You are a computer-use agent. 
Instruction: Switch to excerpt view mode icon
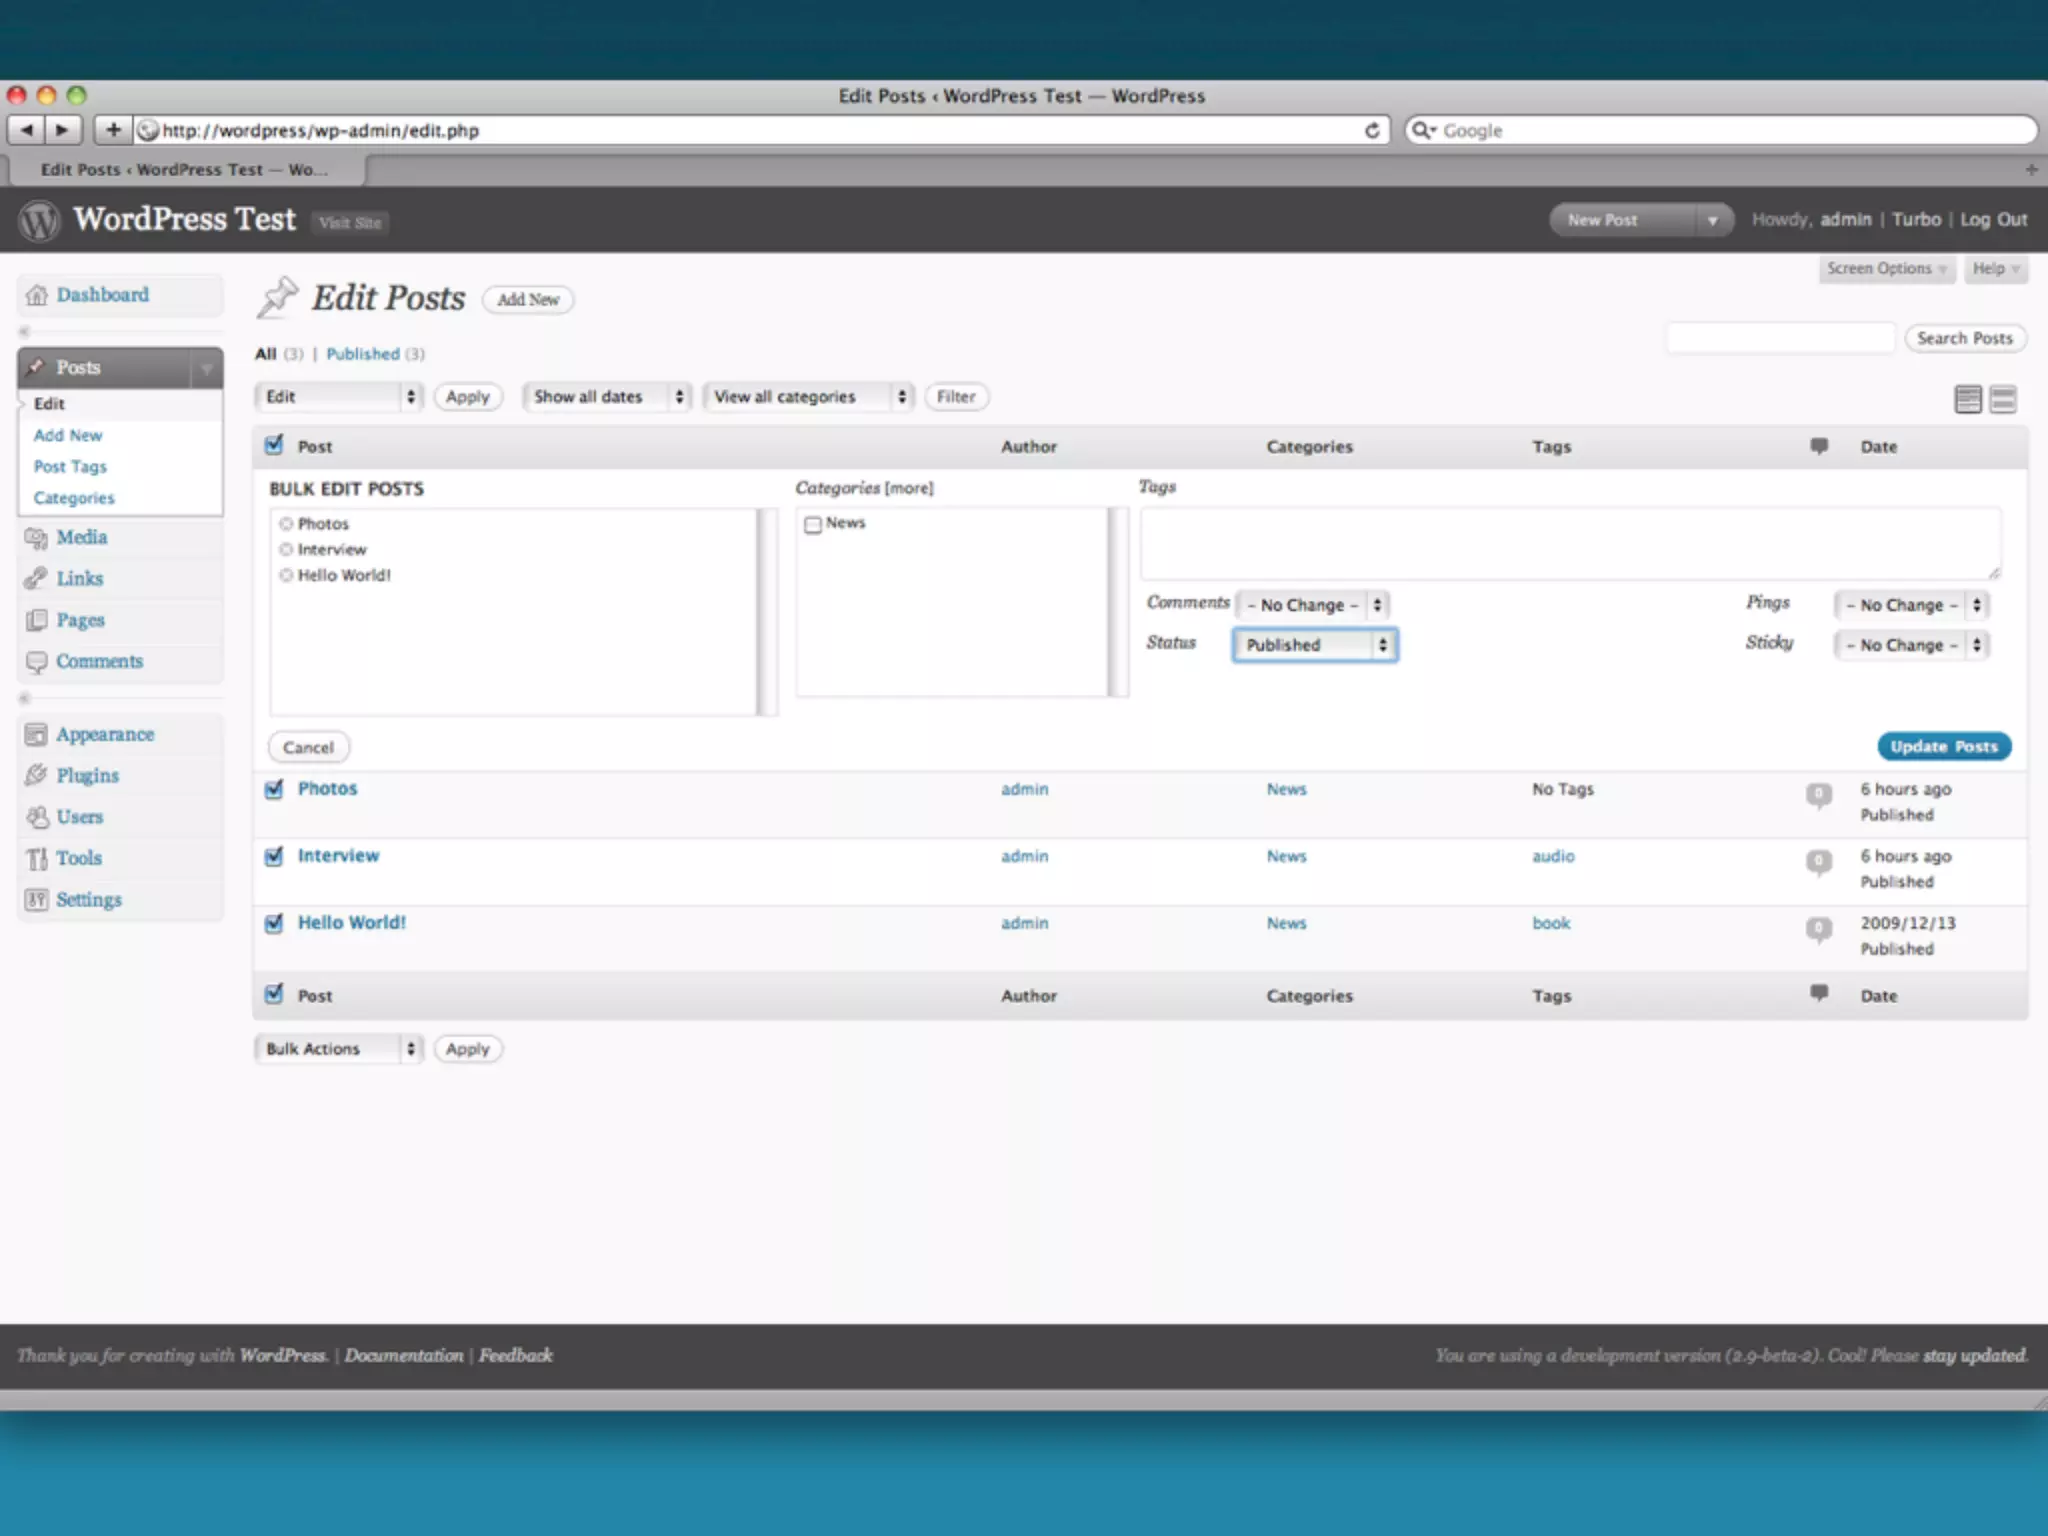click(x=2002, y=399)
